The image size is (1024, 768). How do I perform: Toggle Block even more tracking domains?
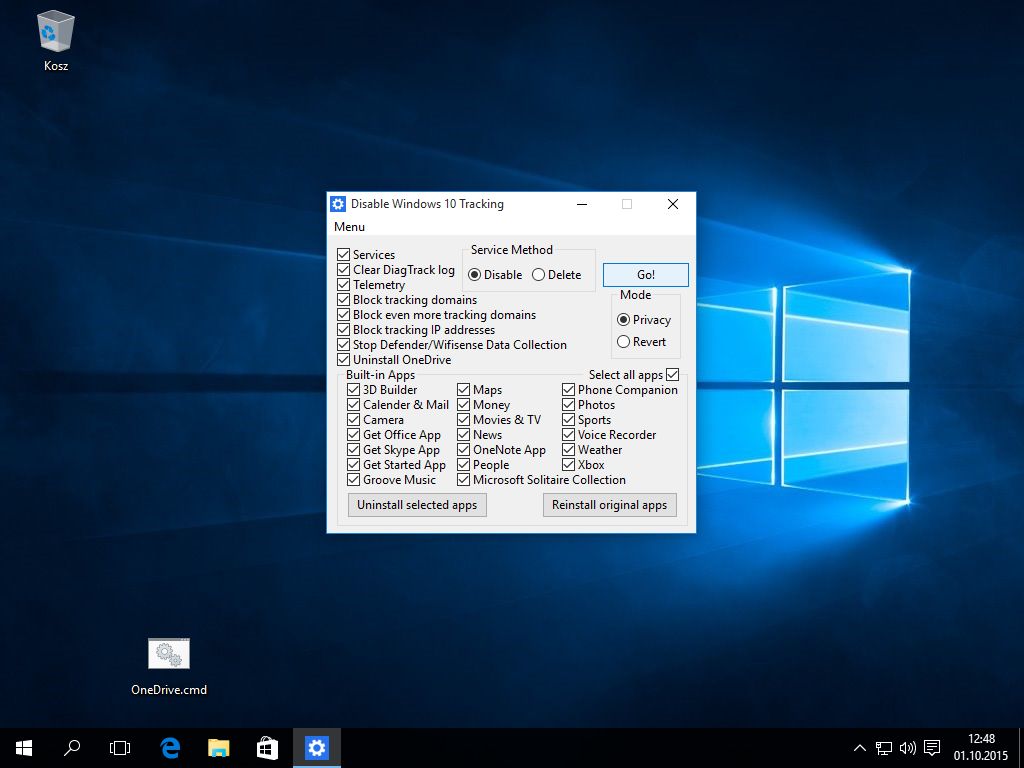[344, 314]
